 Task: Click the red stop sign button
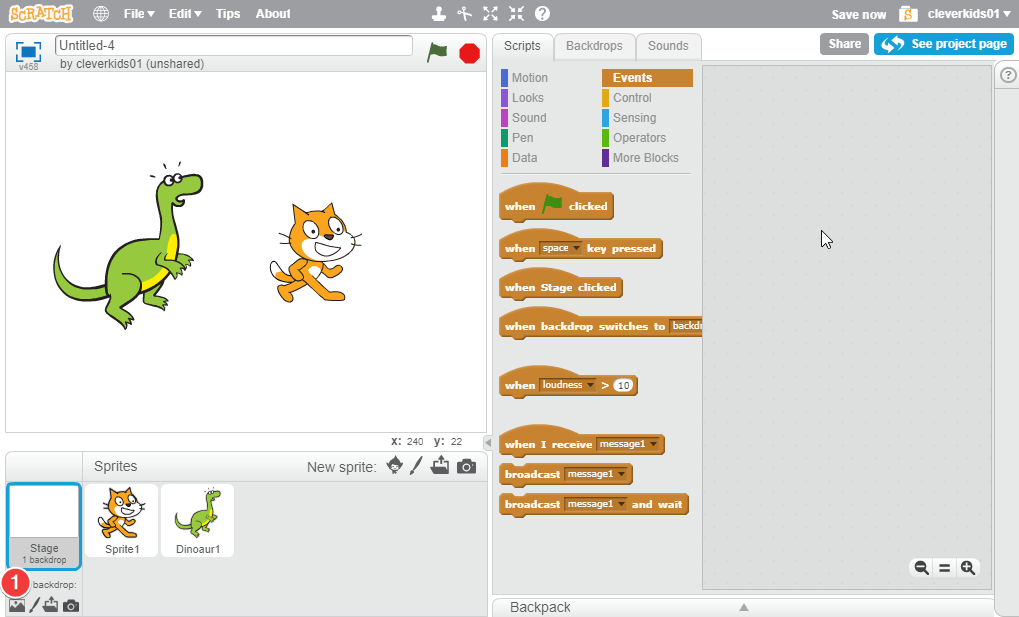click(x=469, y=53)
